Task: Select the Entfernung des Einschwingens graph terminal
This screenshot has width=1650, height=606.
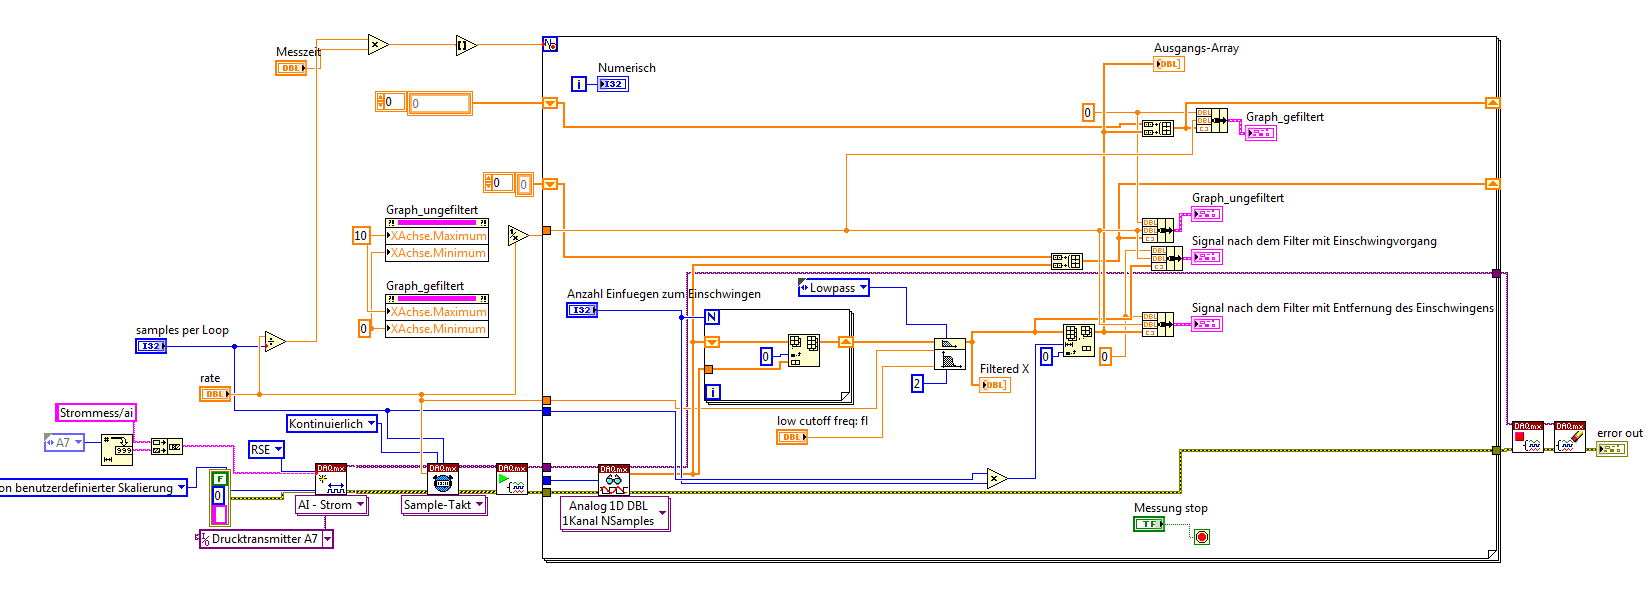Action: [1207, 324]
